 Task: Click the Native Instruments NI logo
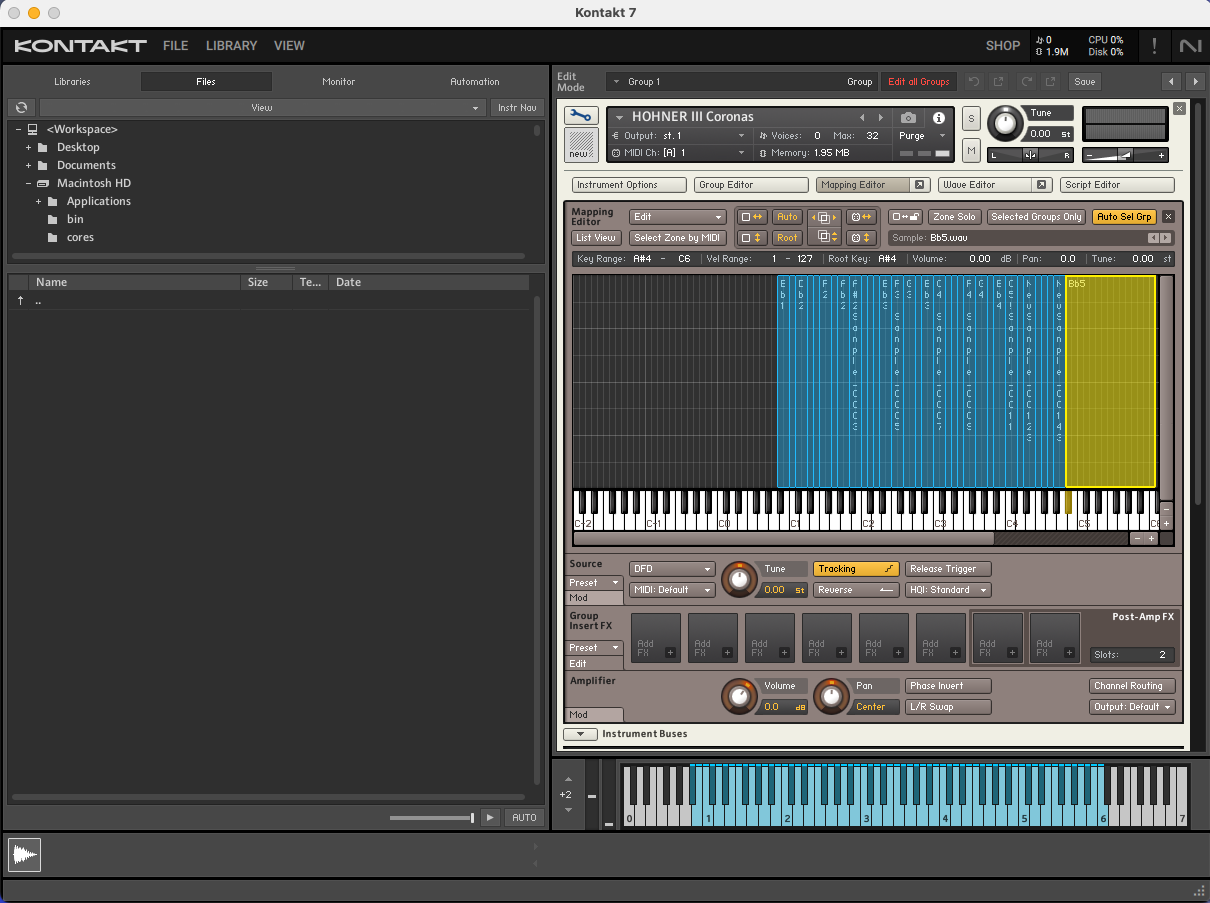click(x=1190, y=46)
